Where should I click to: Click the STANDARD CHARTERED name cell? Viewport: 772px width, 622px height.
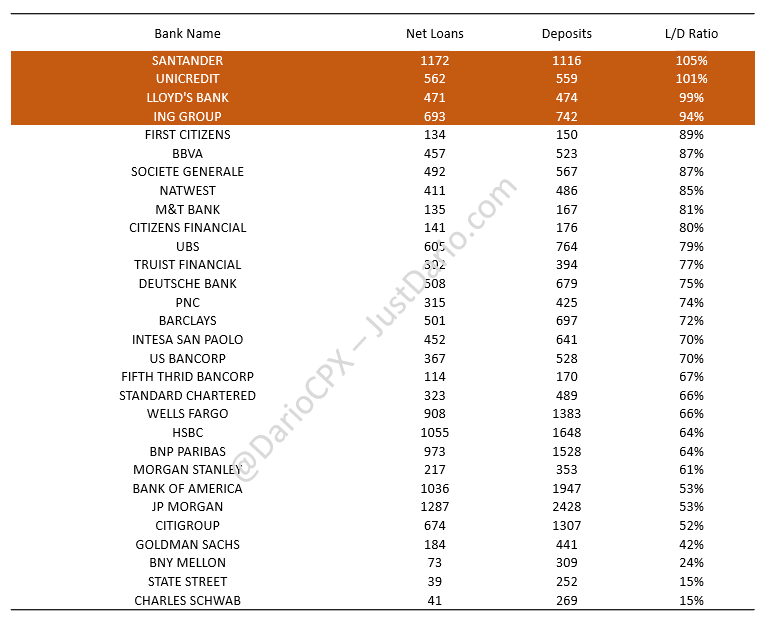pos(187,396)
